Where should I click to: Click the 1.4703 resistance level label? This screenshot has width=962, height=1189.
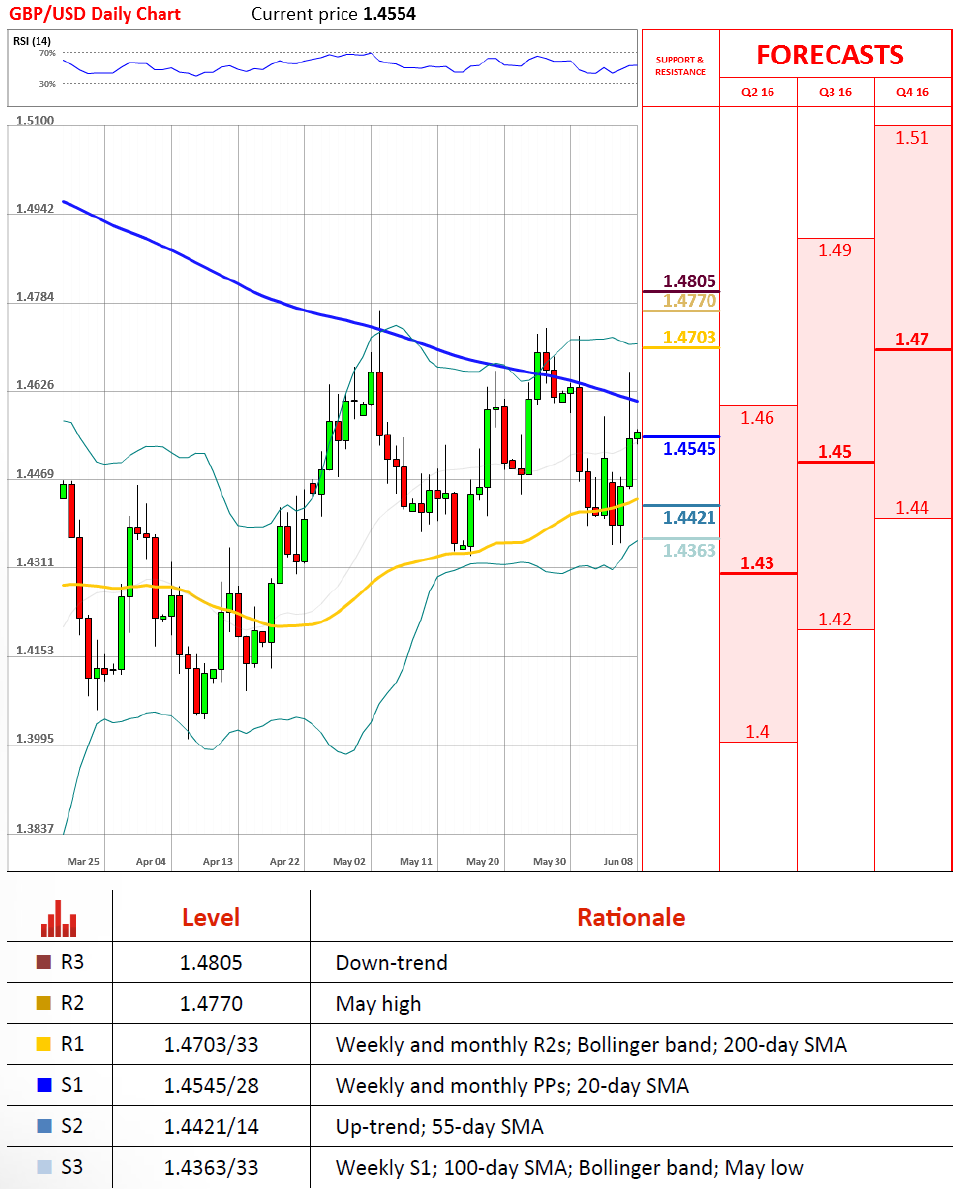pos(689,337)
